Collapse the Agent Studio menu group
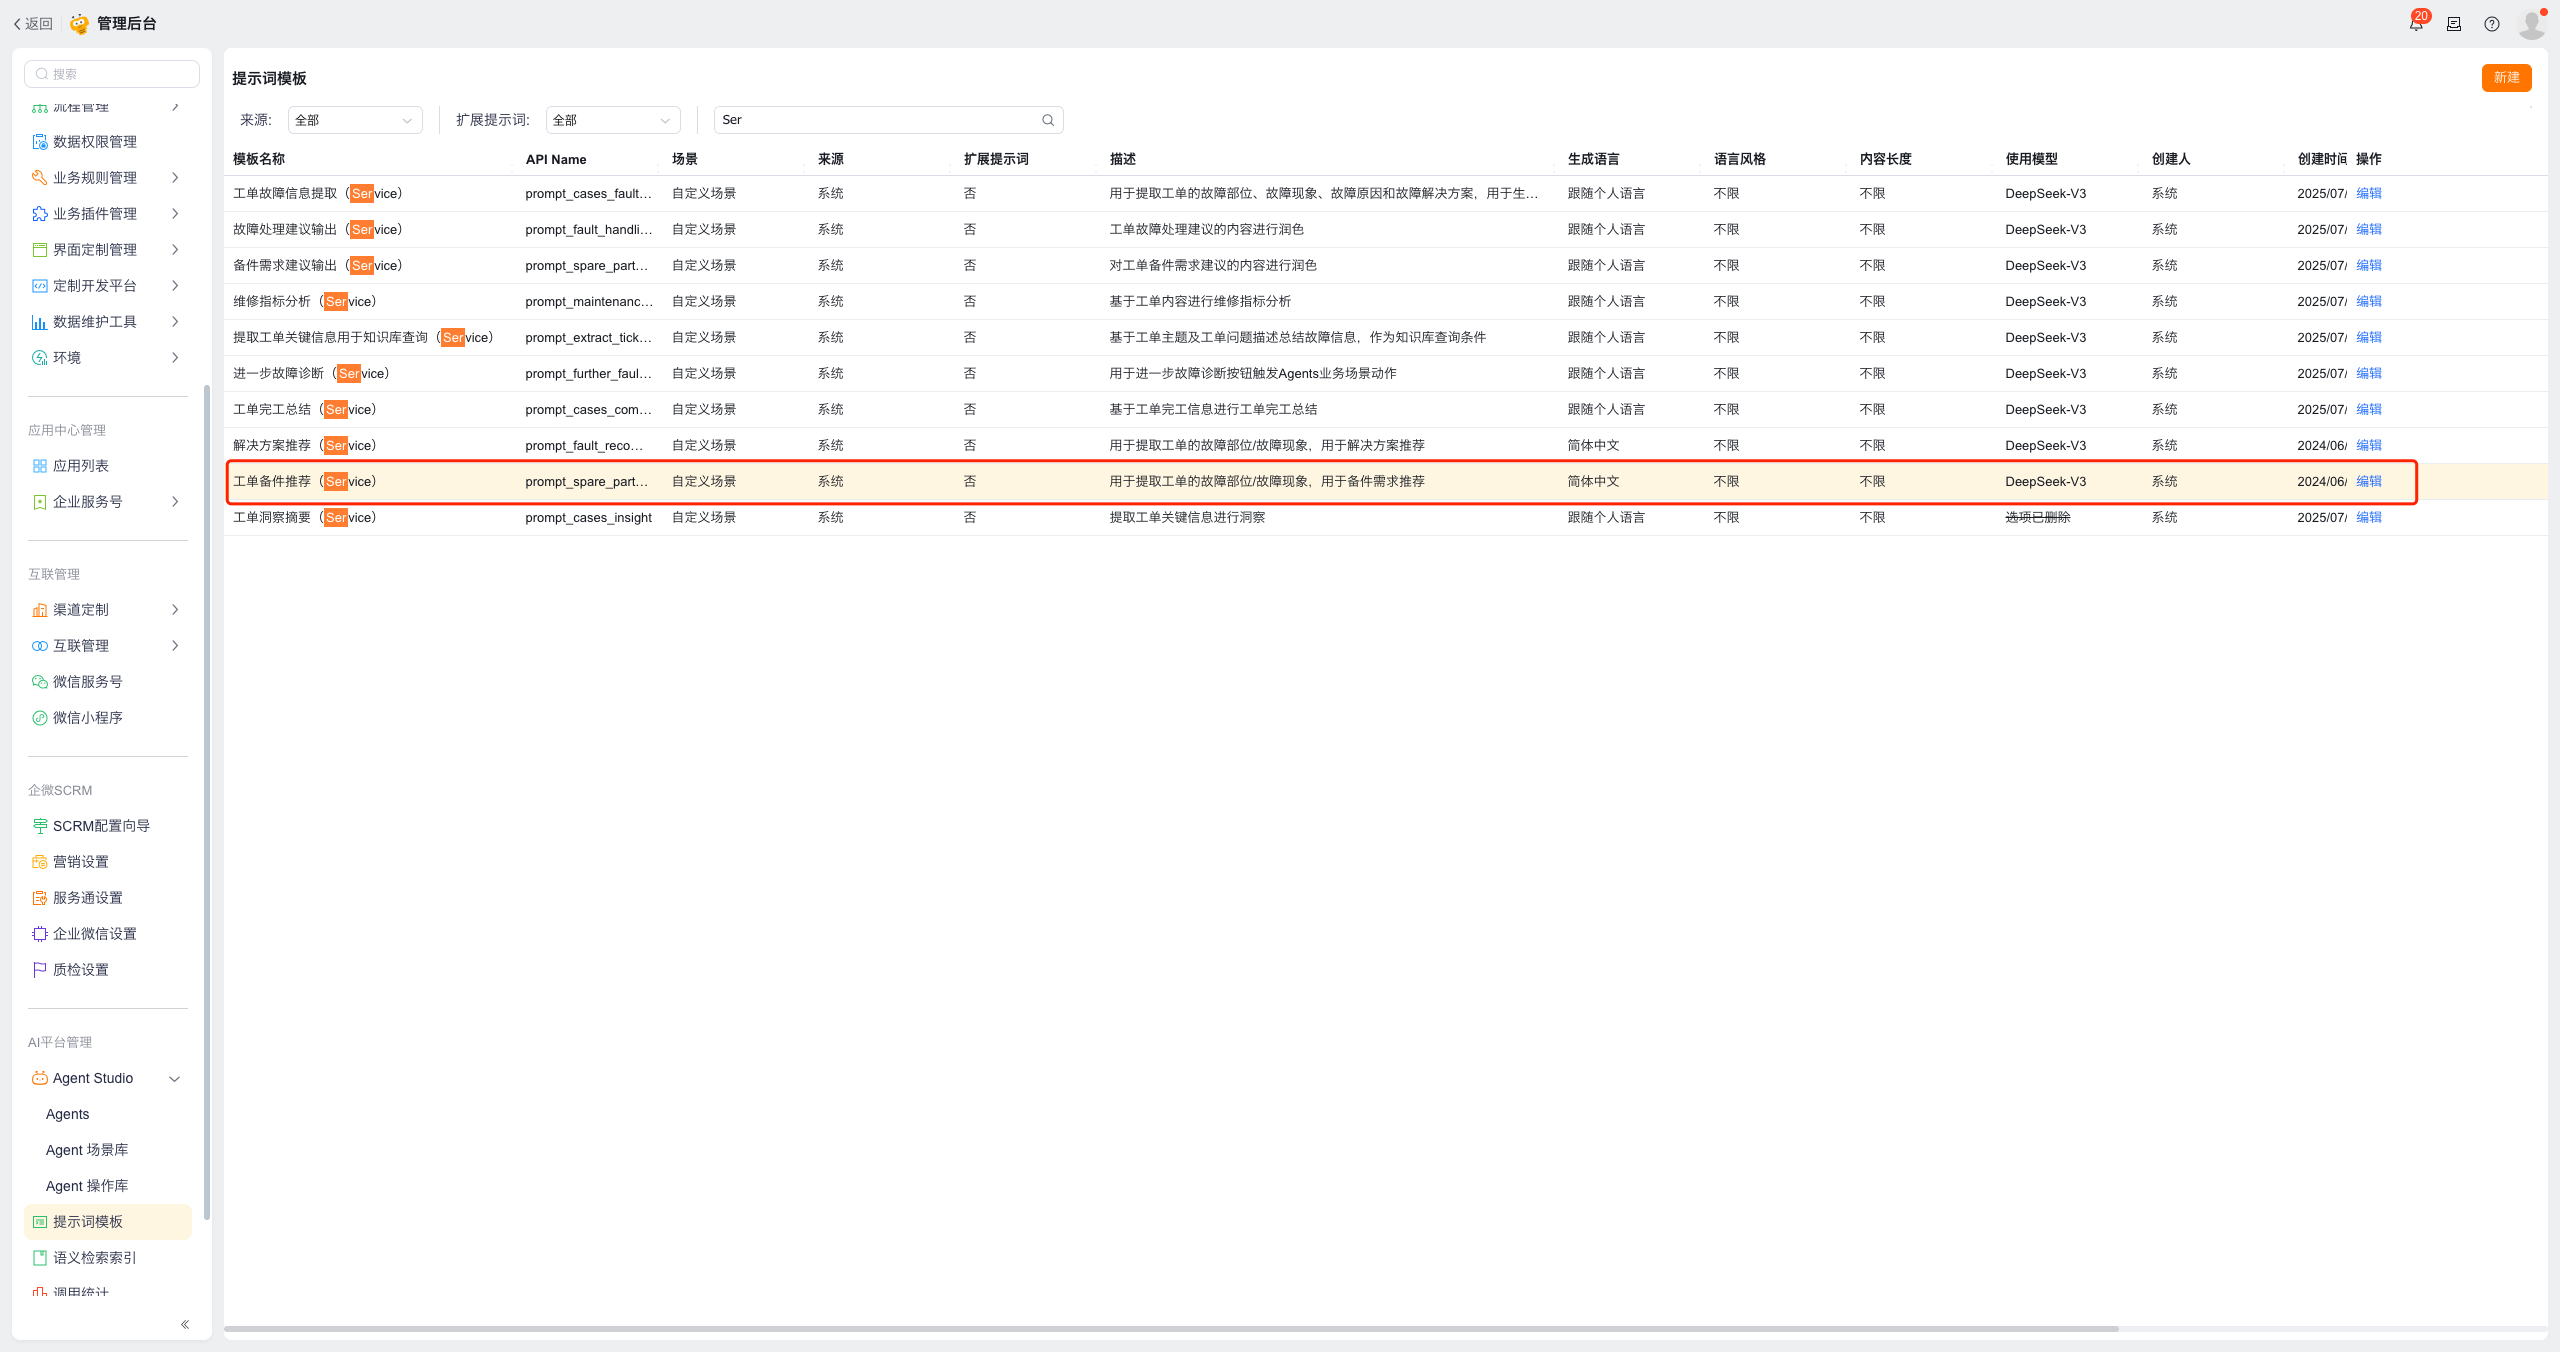Viewport: 2560px width, 1352px height. 174,1078
